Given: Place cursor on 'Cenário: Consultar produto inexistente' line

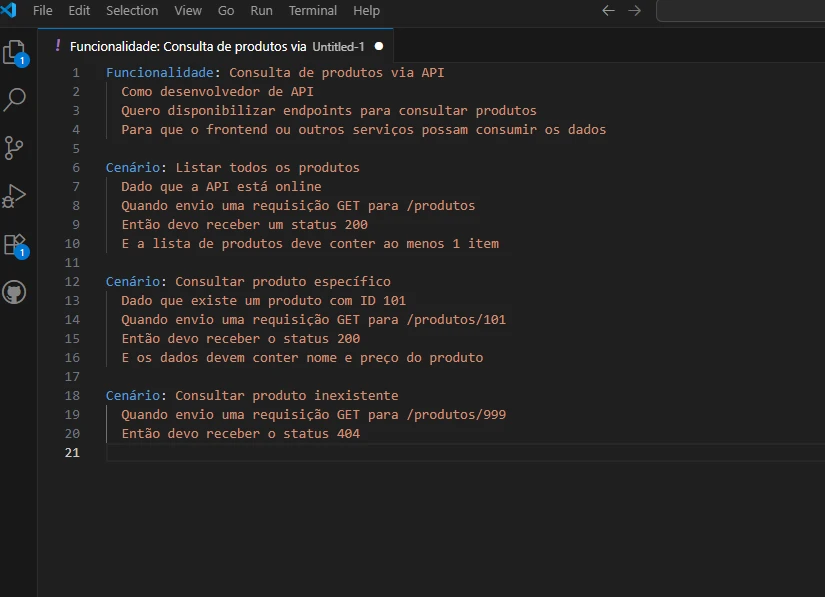Looking at the screenshot, I should pos(252,396).
